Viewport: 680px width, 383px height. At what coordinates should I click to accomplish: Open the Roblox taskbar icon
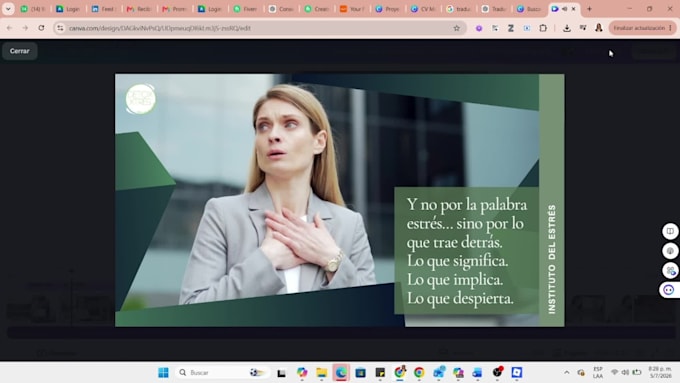click(517, 373)
